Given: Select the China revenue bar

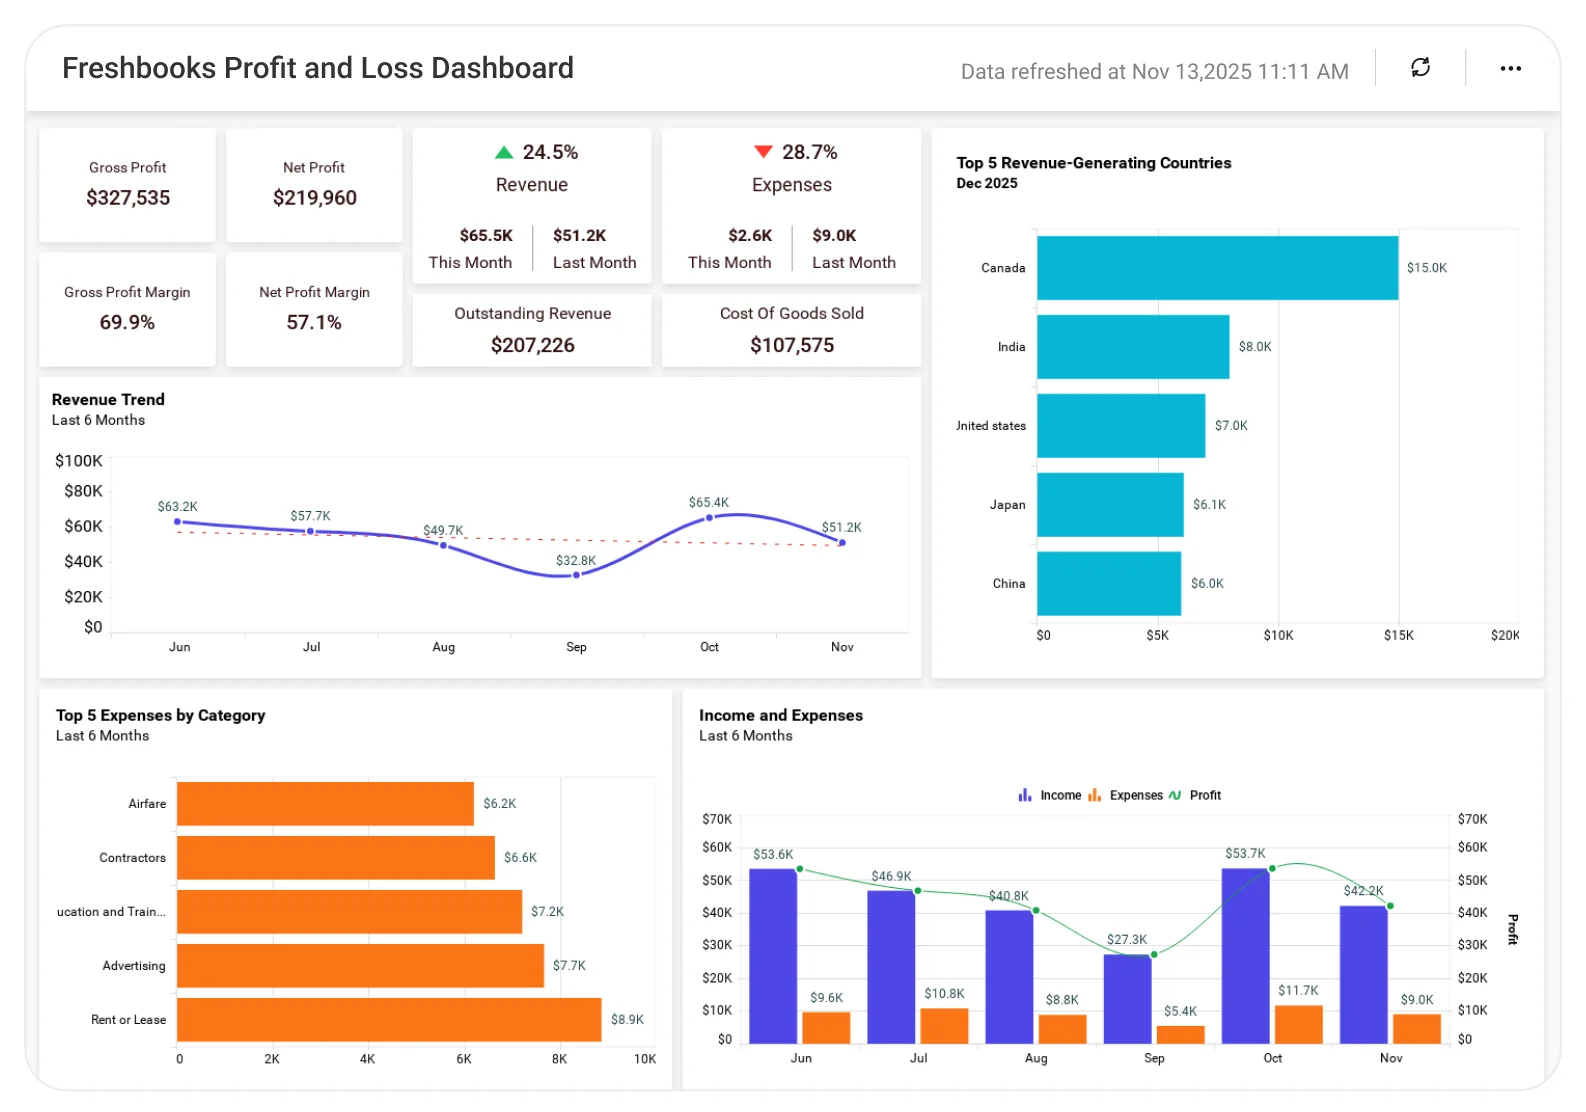Looking at the screenshot, I should click(x=1109, y=584).
